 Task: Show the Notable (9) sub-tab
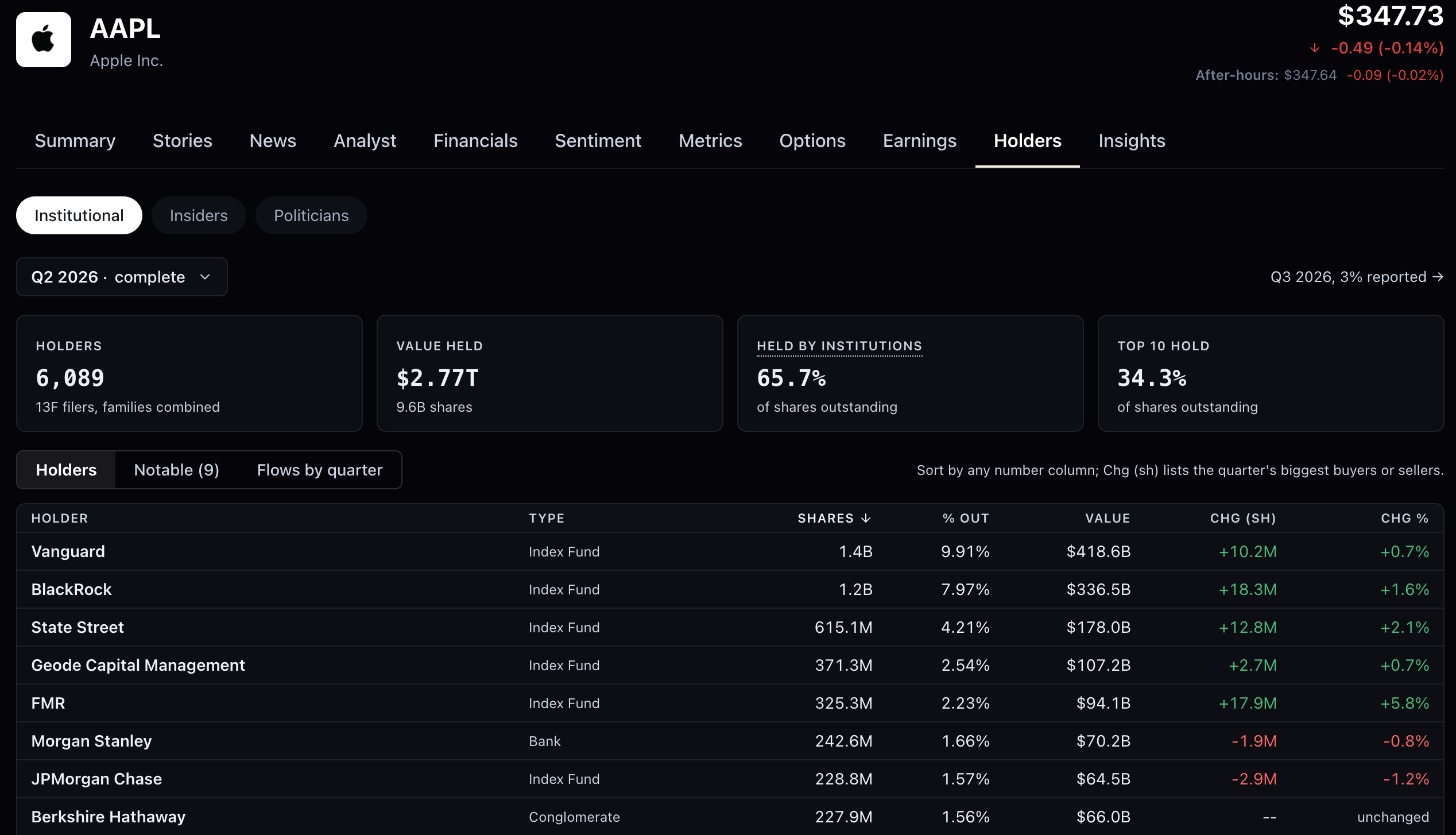click(176, 470)
